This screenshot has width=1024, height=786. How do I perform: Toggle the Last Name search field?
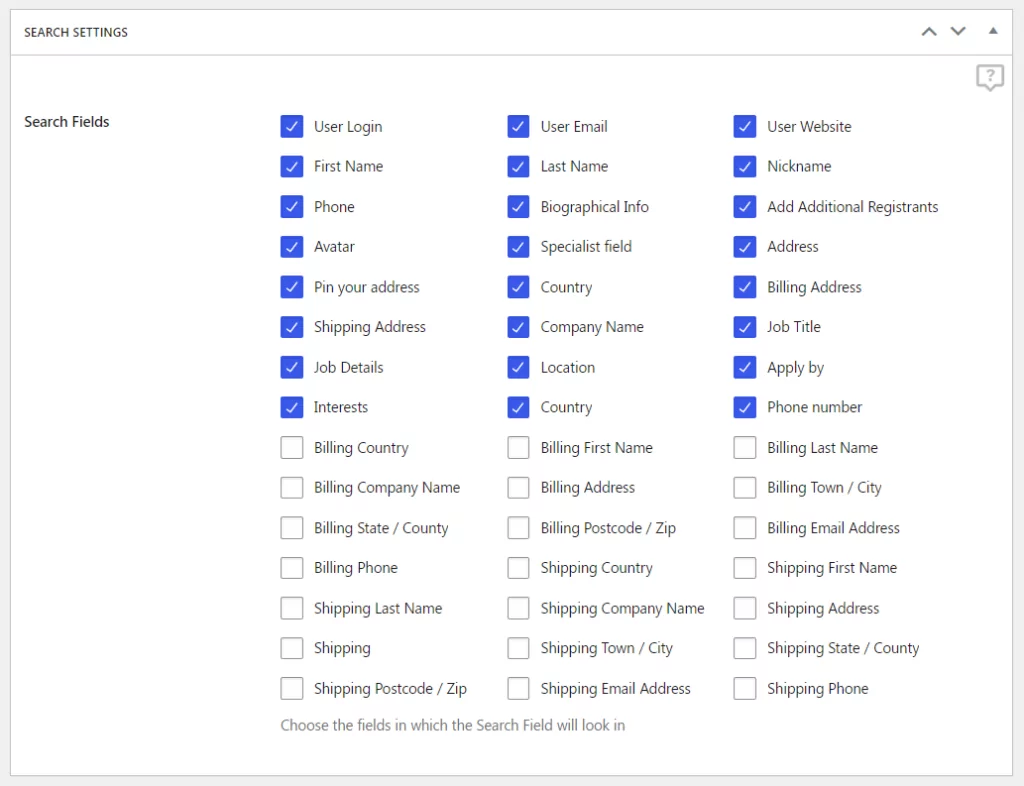[x=519, y=166]
